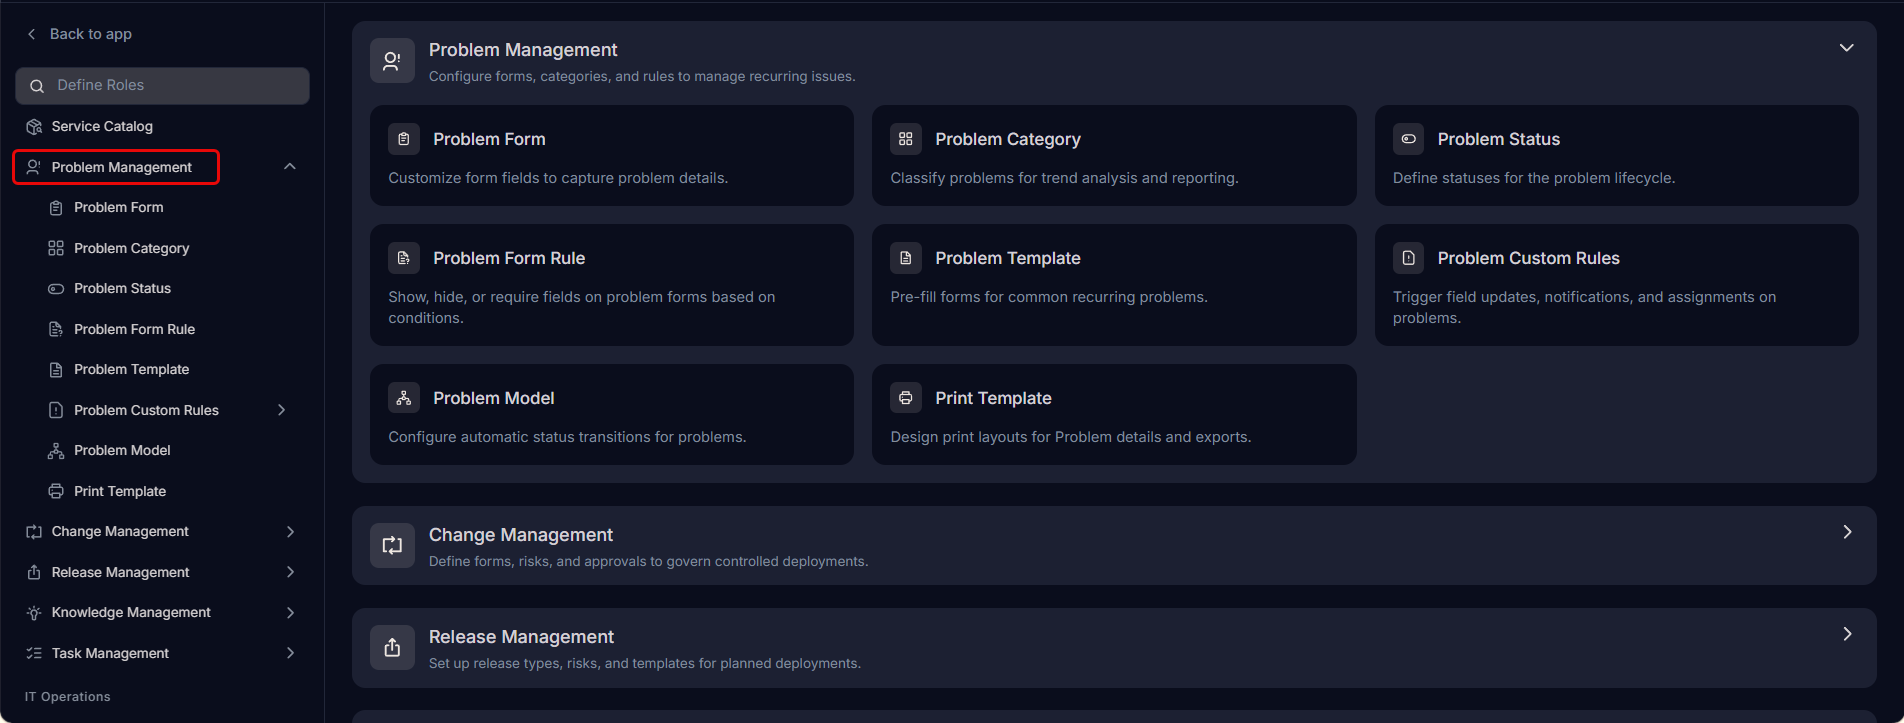Viewport: 1904px width, 723px height.
Task: Click the Problem Custom Rules card icon
Action: coord(1408,258)
